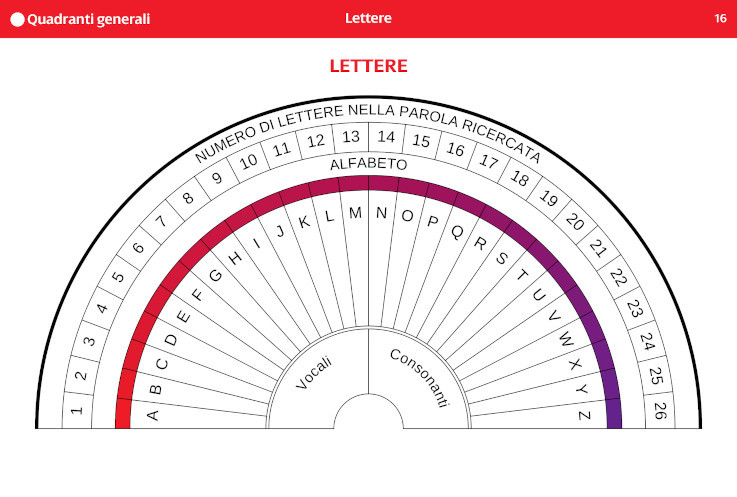
Task: Select letter H in the alphabet ring
Action: [x=235, y=258]
